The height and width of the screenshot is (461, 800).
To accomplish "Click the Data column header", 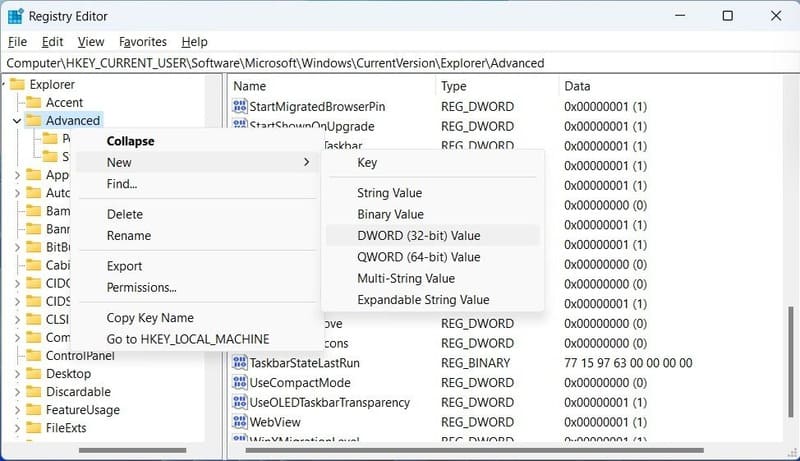I will pyautogui.click(x=671, y=86).
